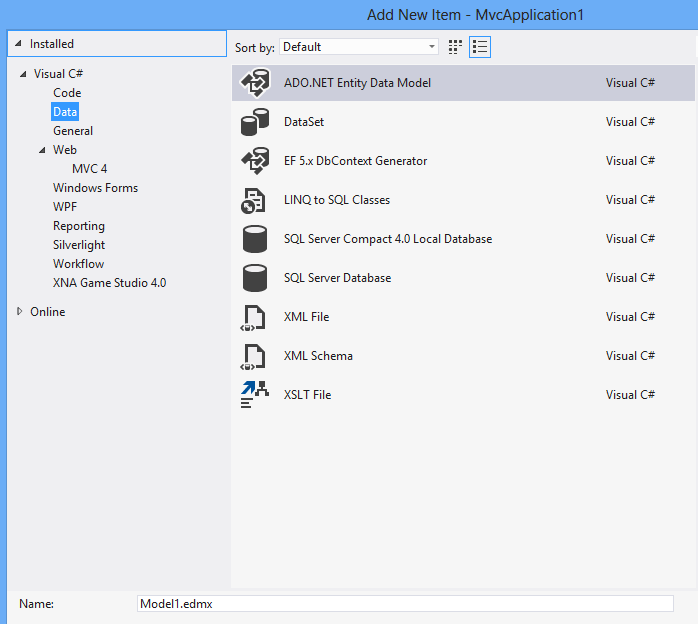
Task: Select the Data category
Action: 65,112
